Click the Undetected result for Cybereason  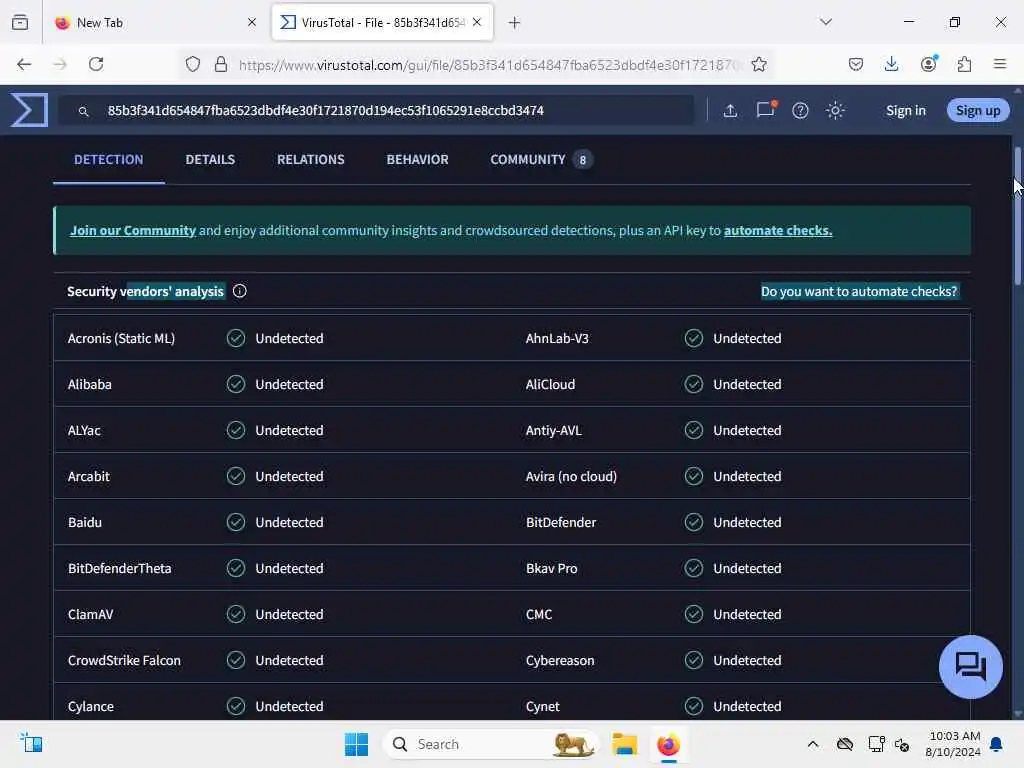click(x=747, y=660)
